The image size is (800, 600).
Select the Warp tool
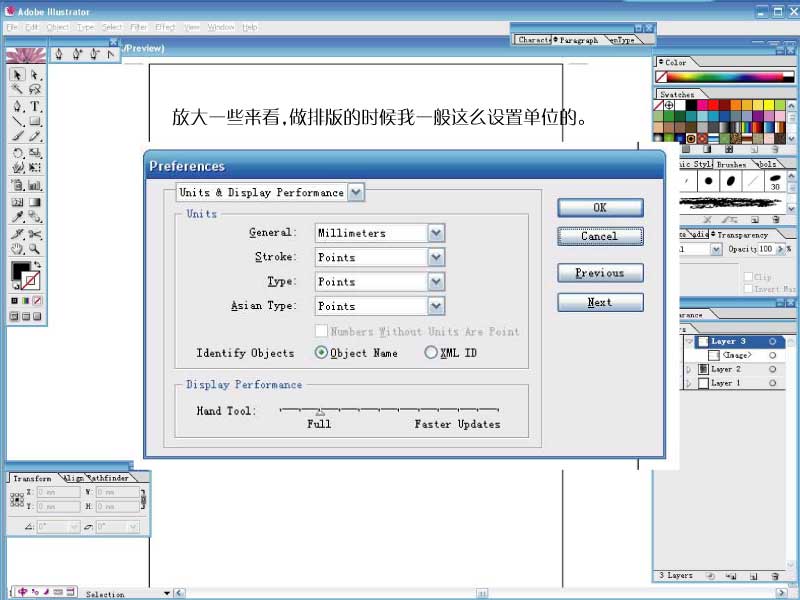pyautogui.click(x=17, y=167)
